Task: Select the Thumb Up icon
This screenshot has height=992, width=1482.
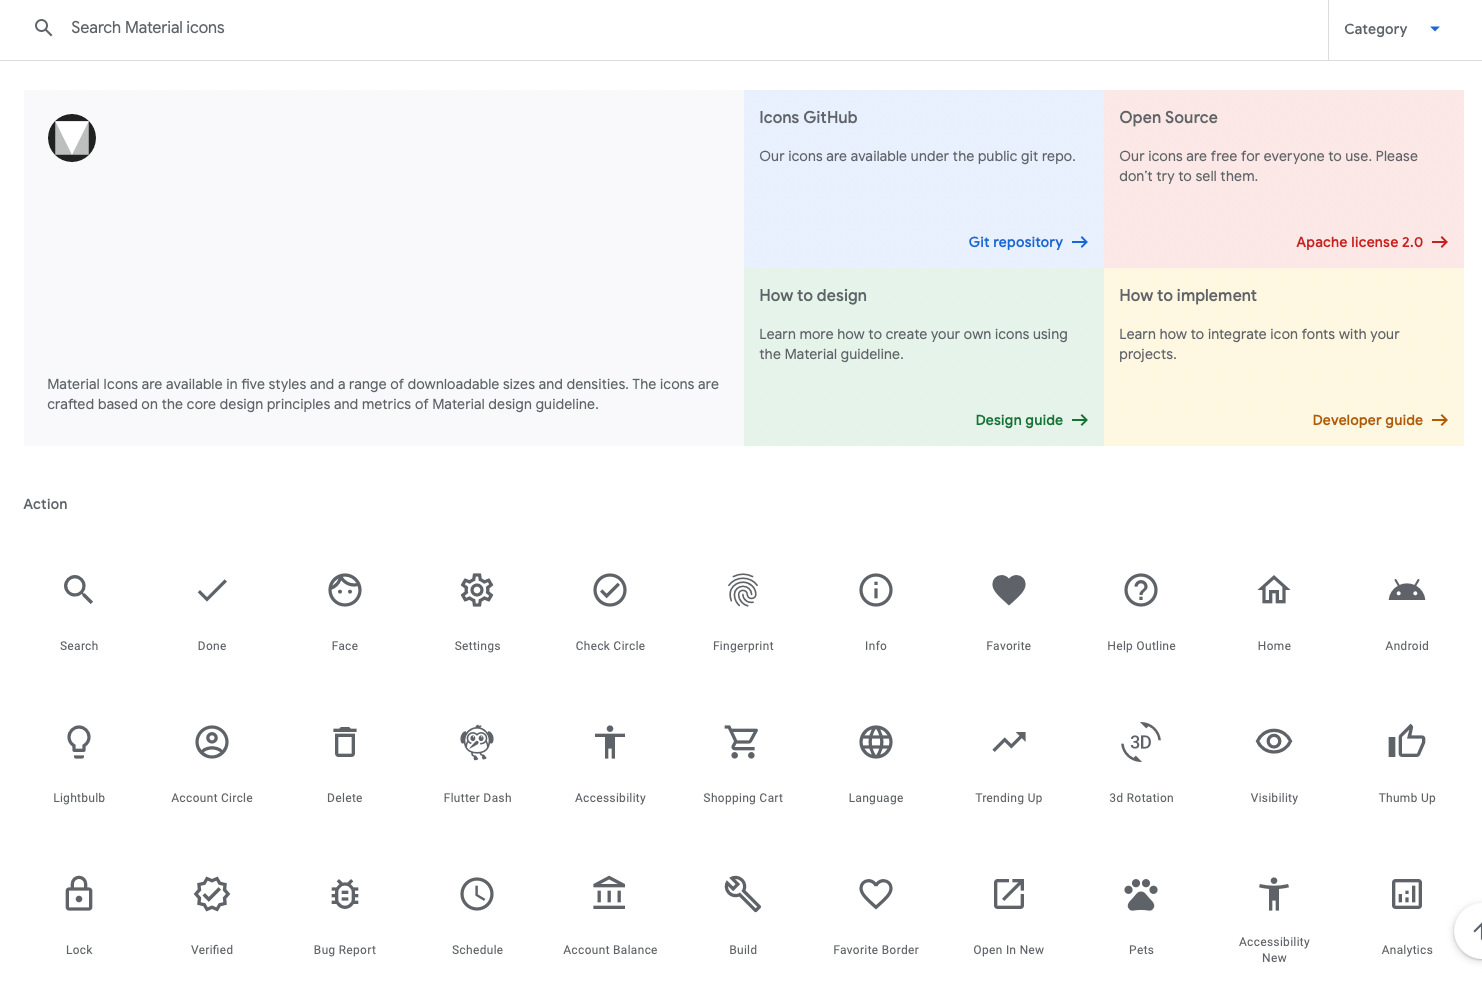Action: click(1406, 743)
